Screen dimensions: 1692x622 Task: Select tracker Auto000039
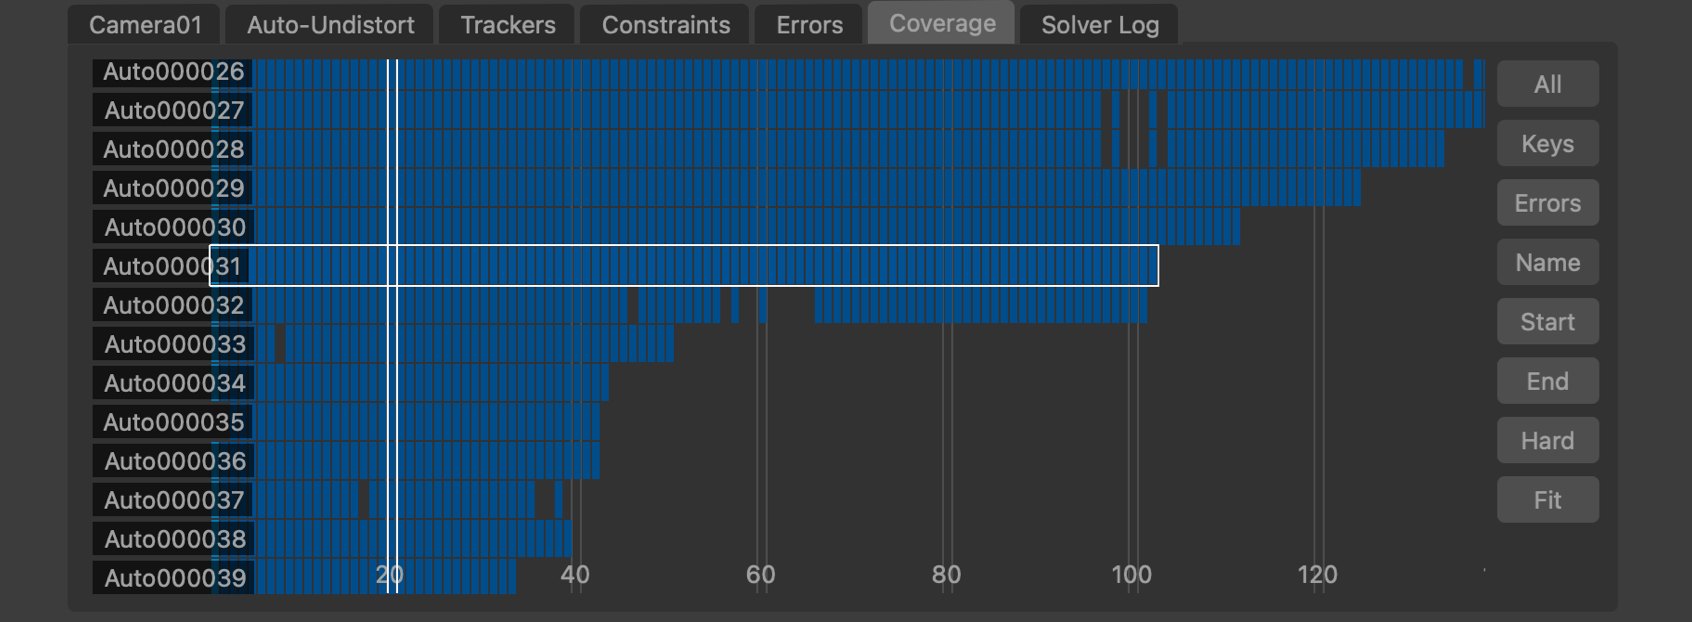pyautogui.click(x=173, y=579)
